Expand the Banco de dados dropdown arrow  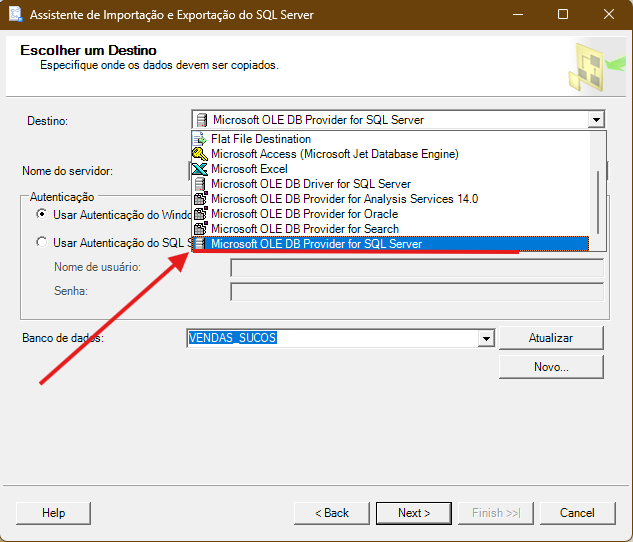pos(486,338)
